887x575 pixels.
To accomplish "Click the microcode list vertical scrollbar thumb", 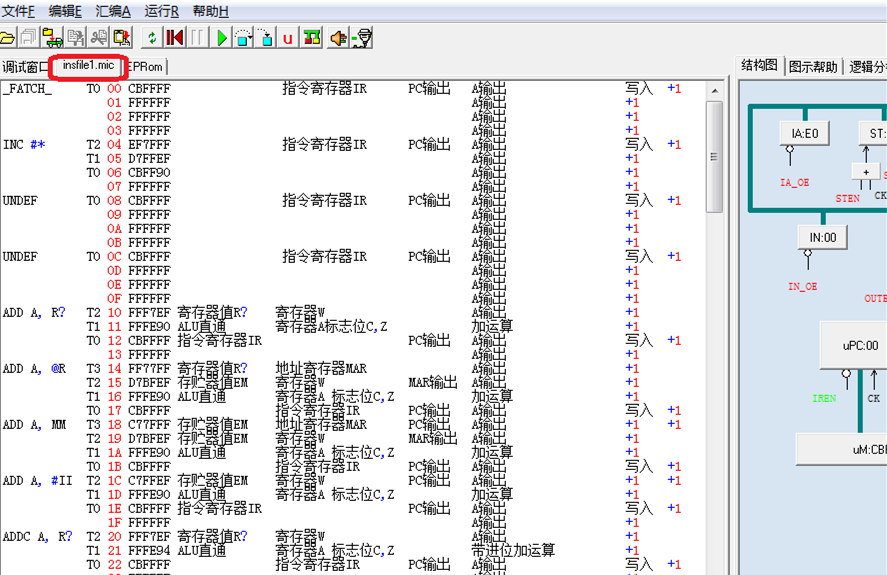I will pyautogui.click(x=713, y=155).
